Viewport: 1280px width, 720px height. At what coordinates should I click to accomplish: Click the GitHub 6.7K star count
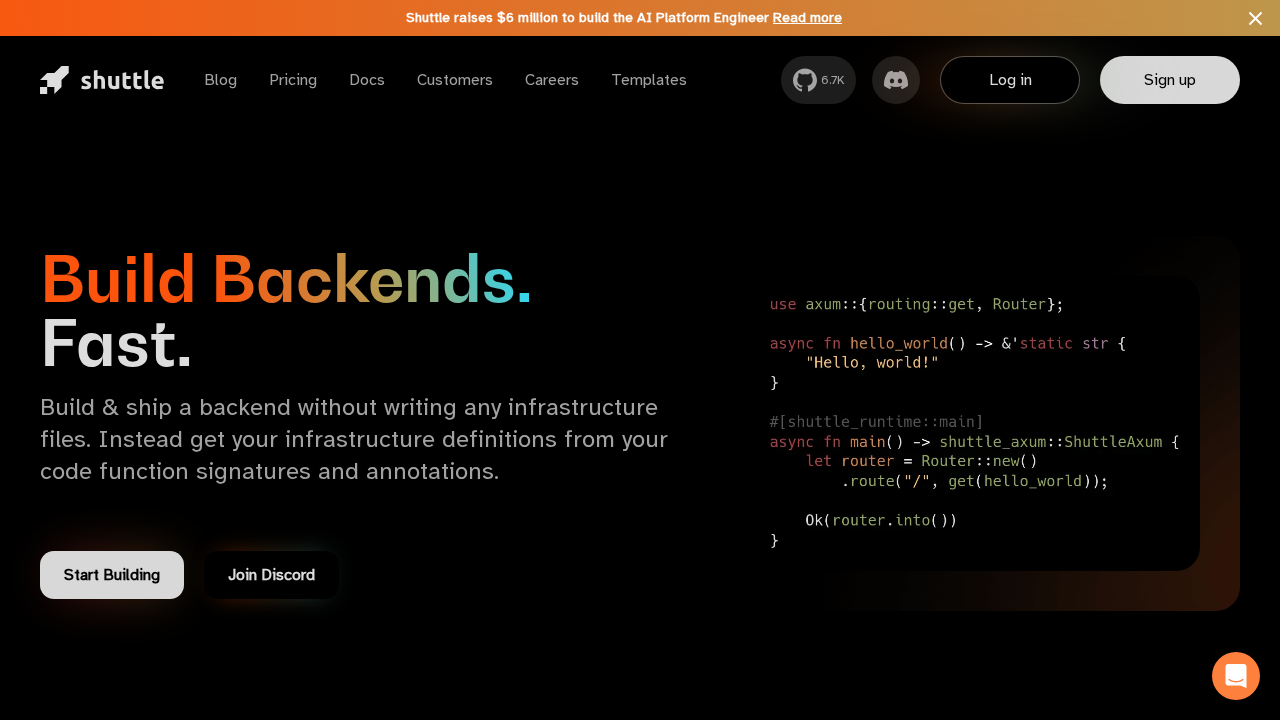point(833,80)
